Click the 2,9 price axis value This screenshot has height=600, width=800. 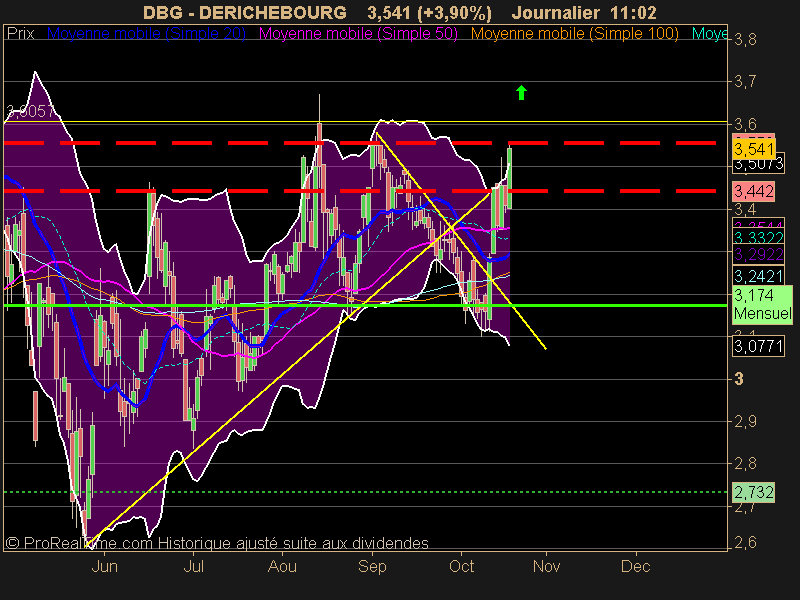pos(745,421)
